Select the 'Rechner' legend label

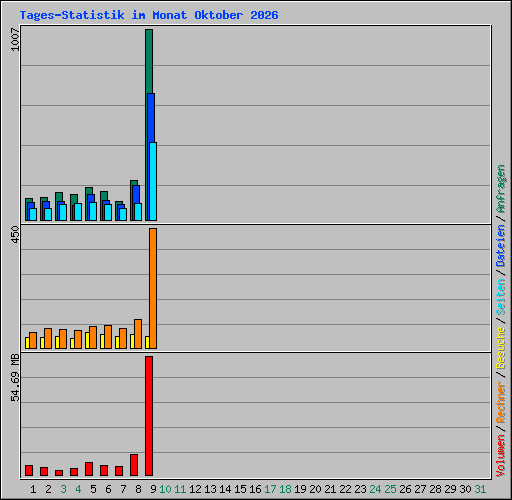pyautogui.click(x=501, y=402)
